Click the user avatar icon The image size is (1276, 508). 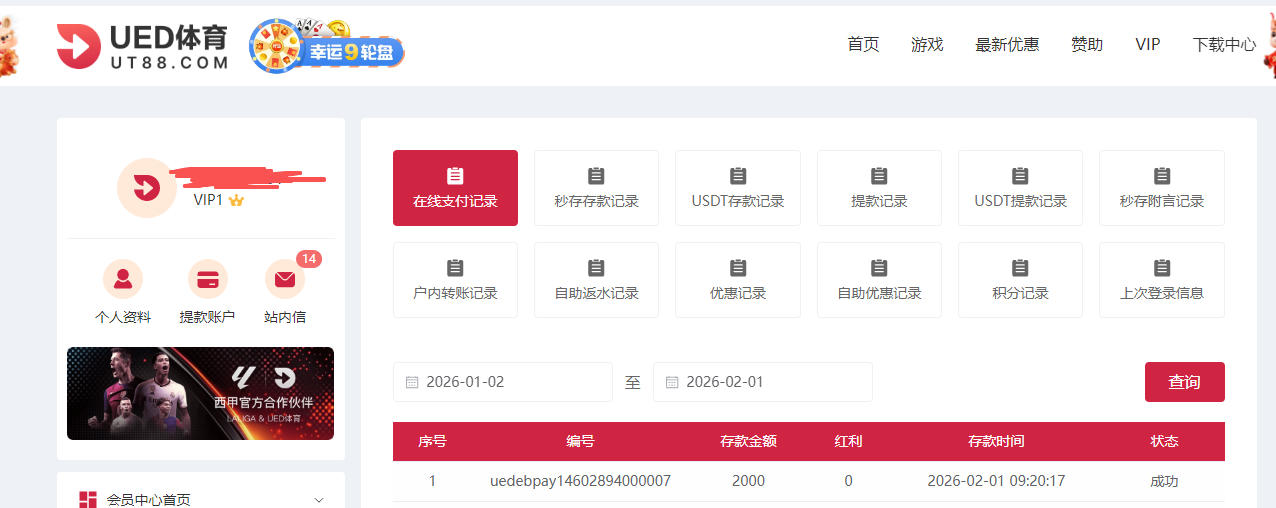(146, 187)
